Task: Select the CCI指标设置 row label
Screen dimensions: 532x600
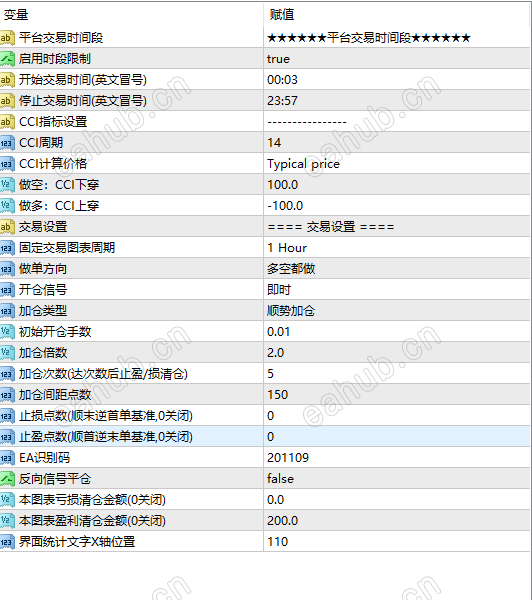Action: click(x=53, y=122)
